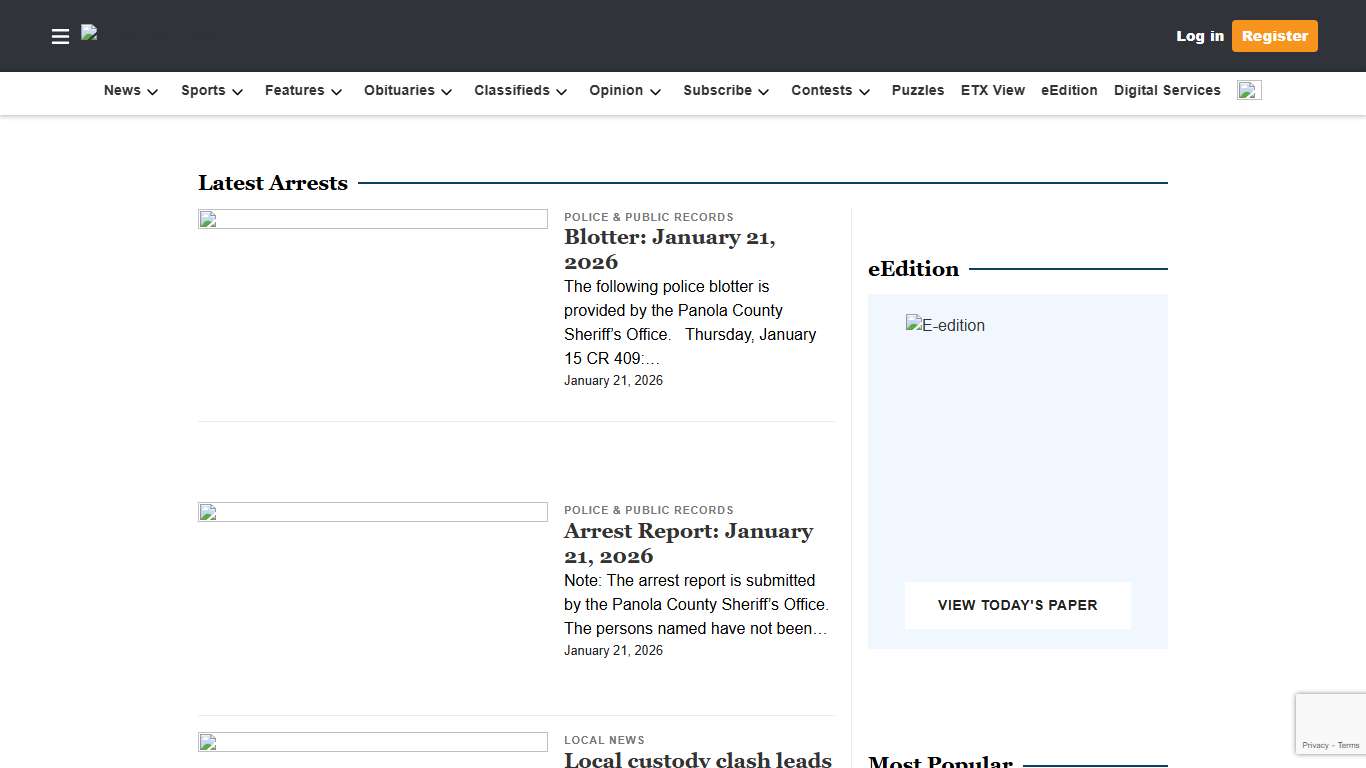Click the broken image icon after Digital Services
This screenshot has height=768, width=1366.
[1249, 91]
